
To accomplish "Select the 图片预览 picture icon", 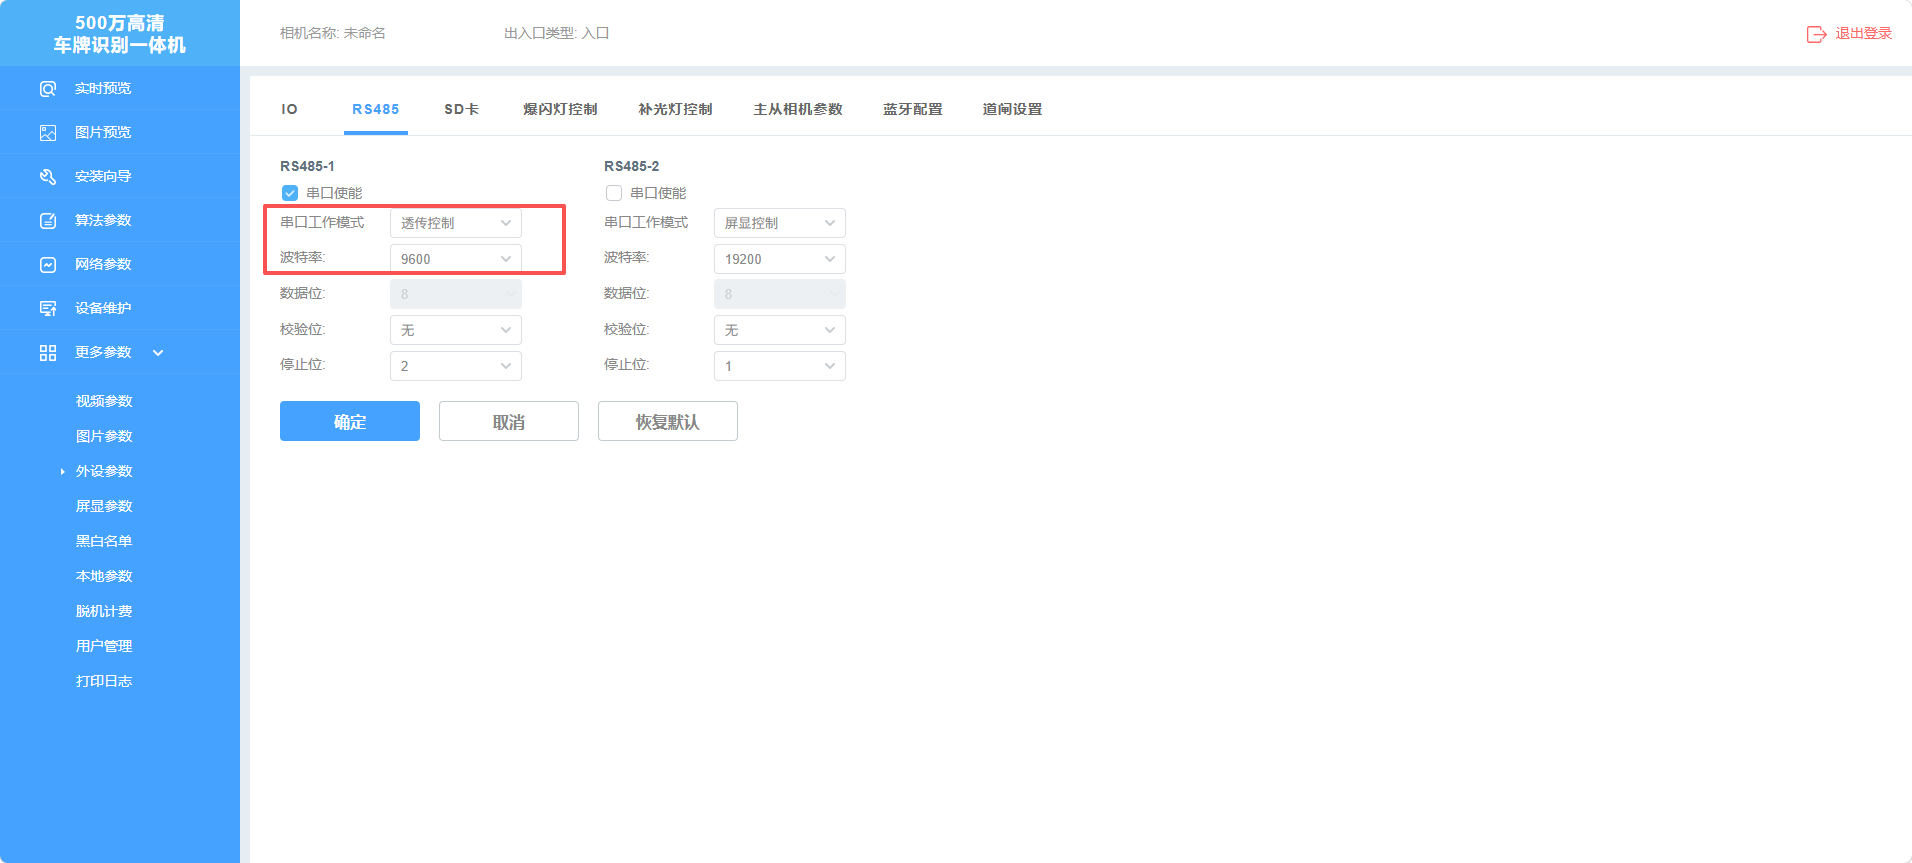I will tap(48, 133).
